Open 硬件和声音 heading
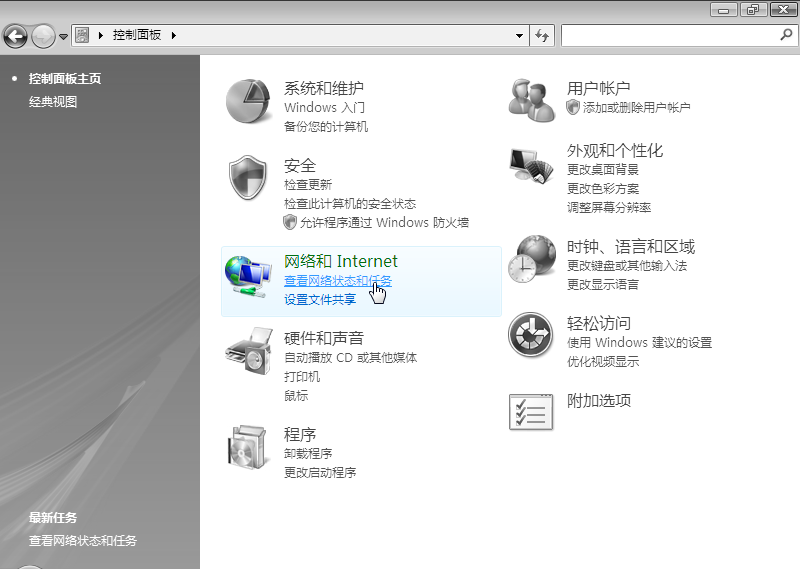The height and width of the screenshot is (569, 800). tap(323, 338)
